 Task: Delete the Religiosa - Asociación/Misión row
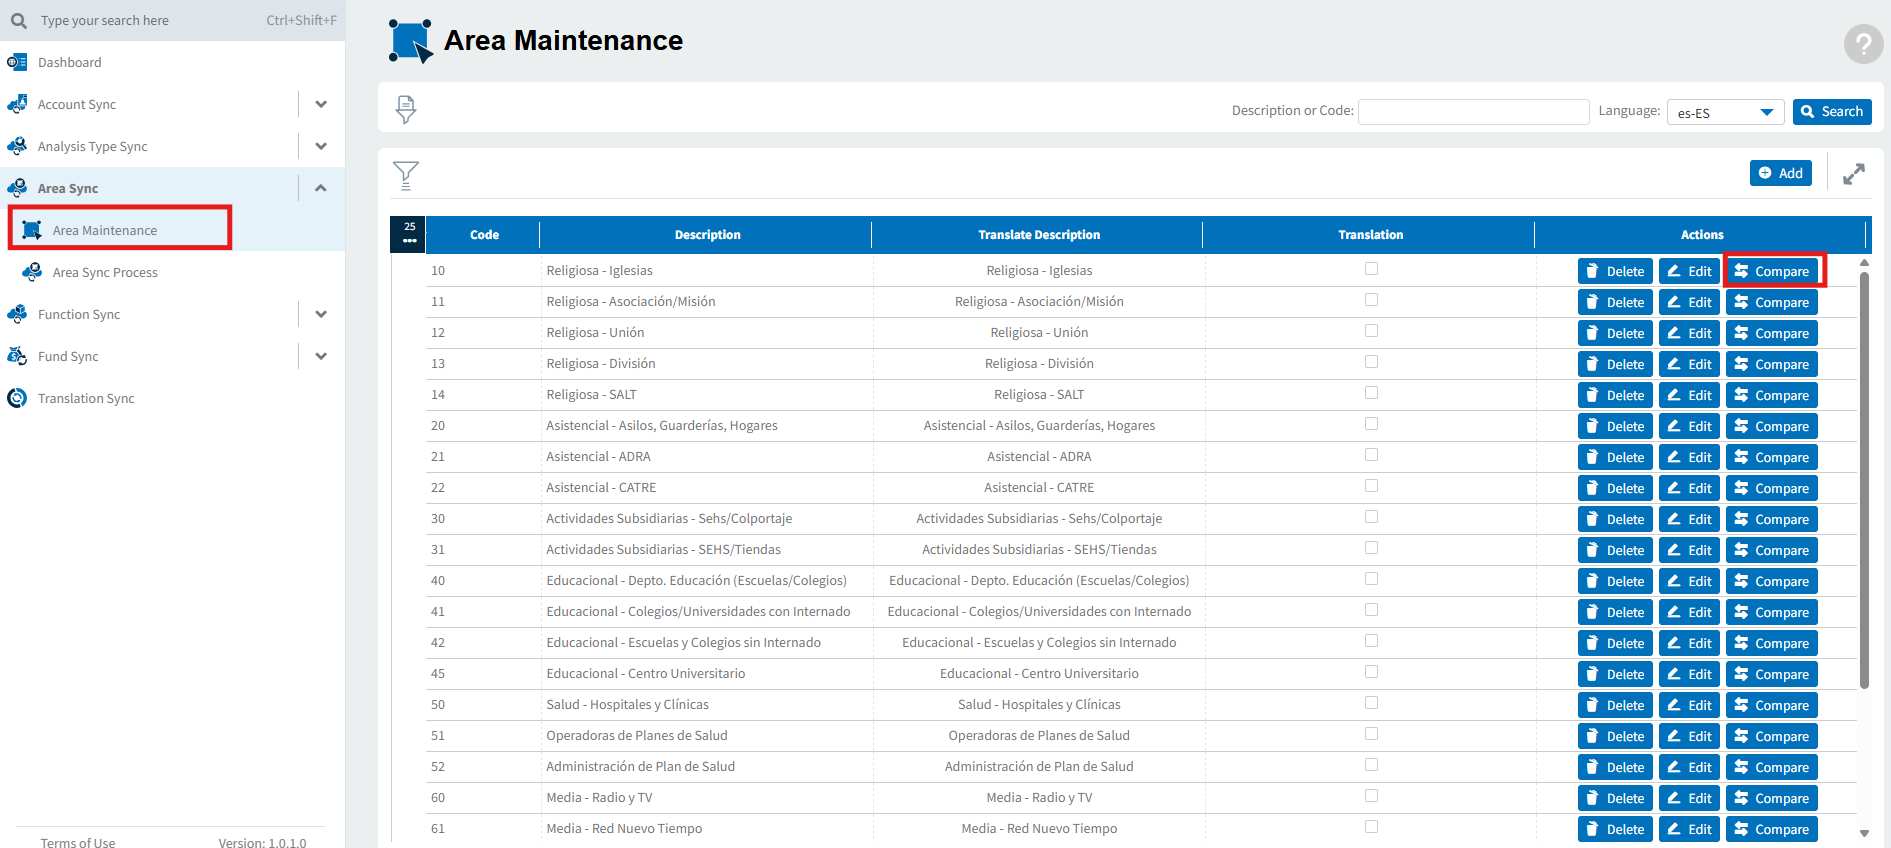pyautogui.click(x=1615, y=302)
